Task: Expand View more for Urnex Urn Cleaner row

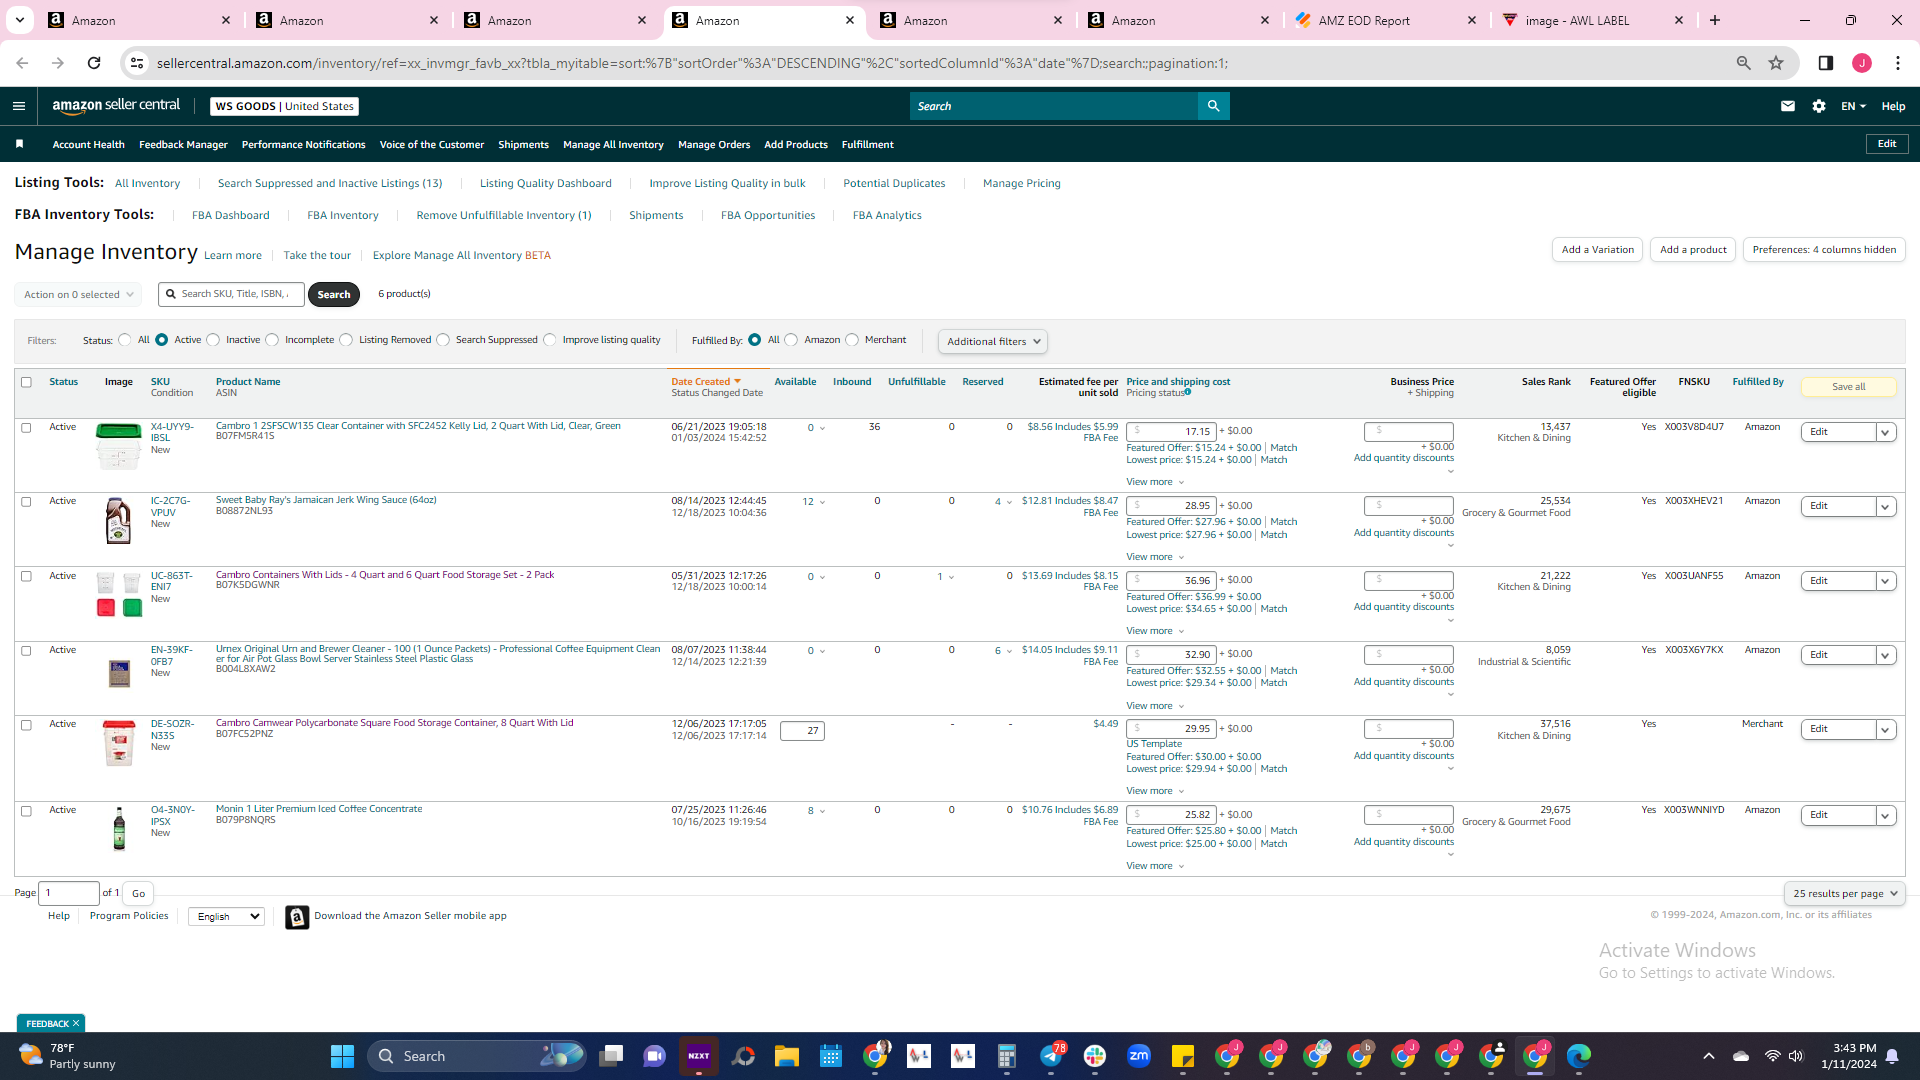Action: pyautogui.click(x=1155, y=706)
